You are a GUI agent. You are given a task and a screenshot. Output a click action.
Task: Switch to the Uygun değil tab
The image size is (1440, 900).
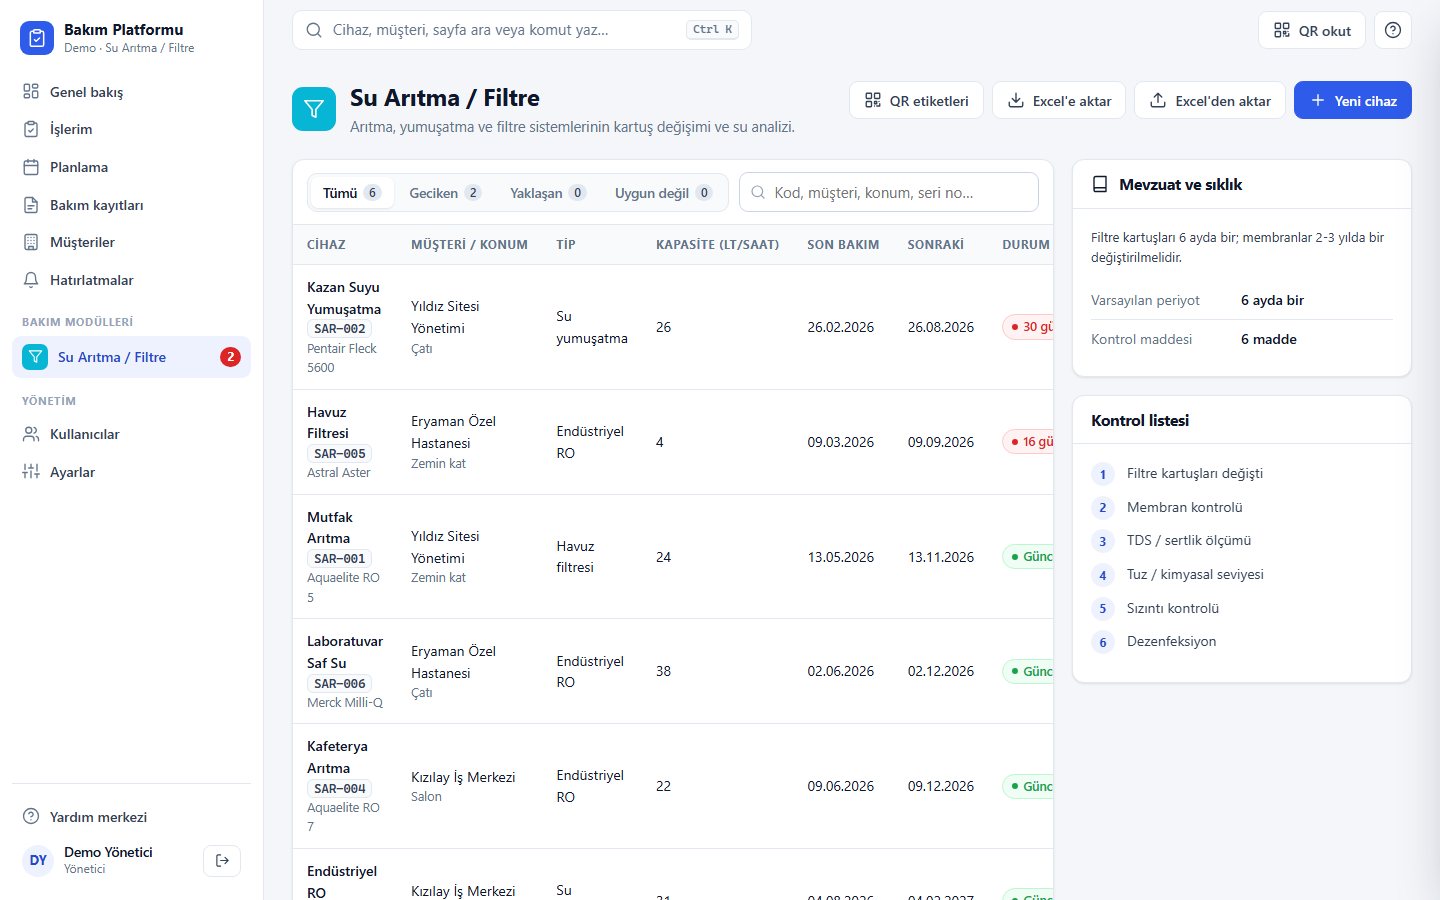663,193
